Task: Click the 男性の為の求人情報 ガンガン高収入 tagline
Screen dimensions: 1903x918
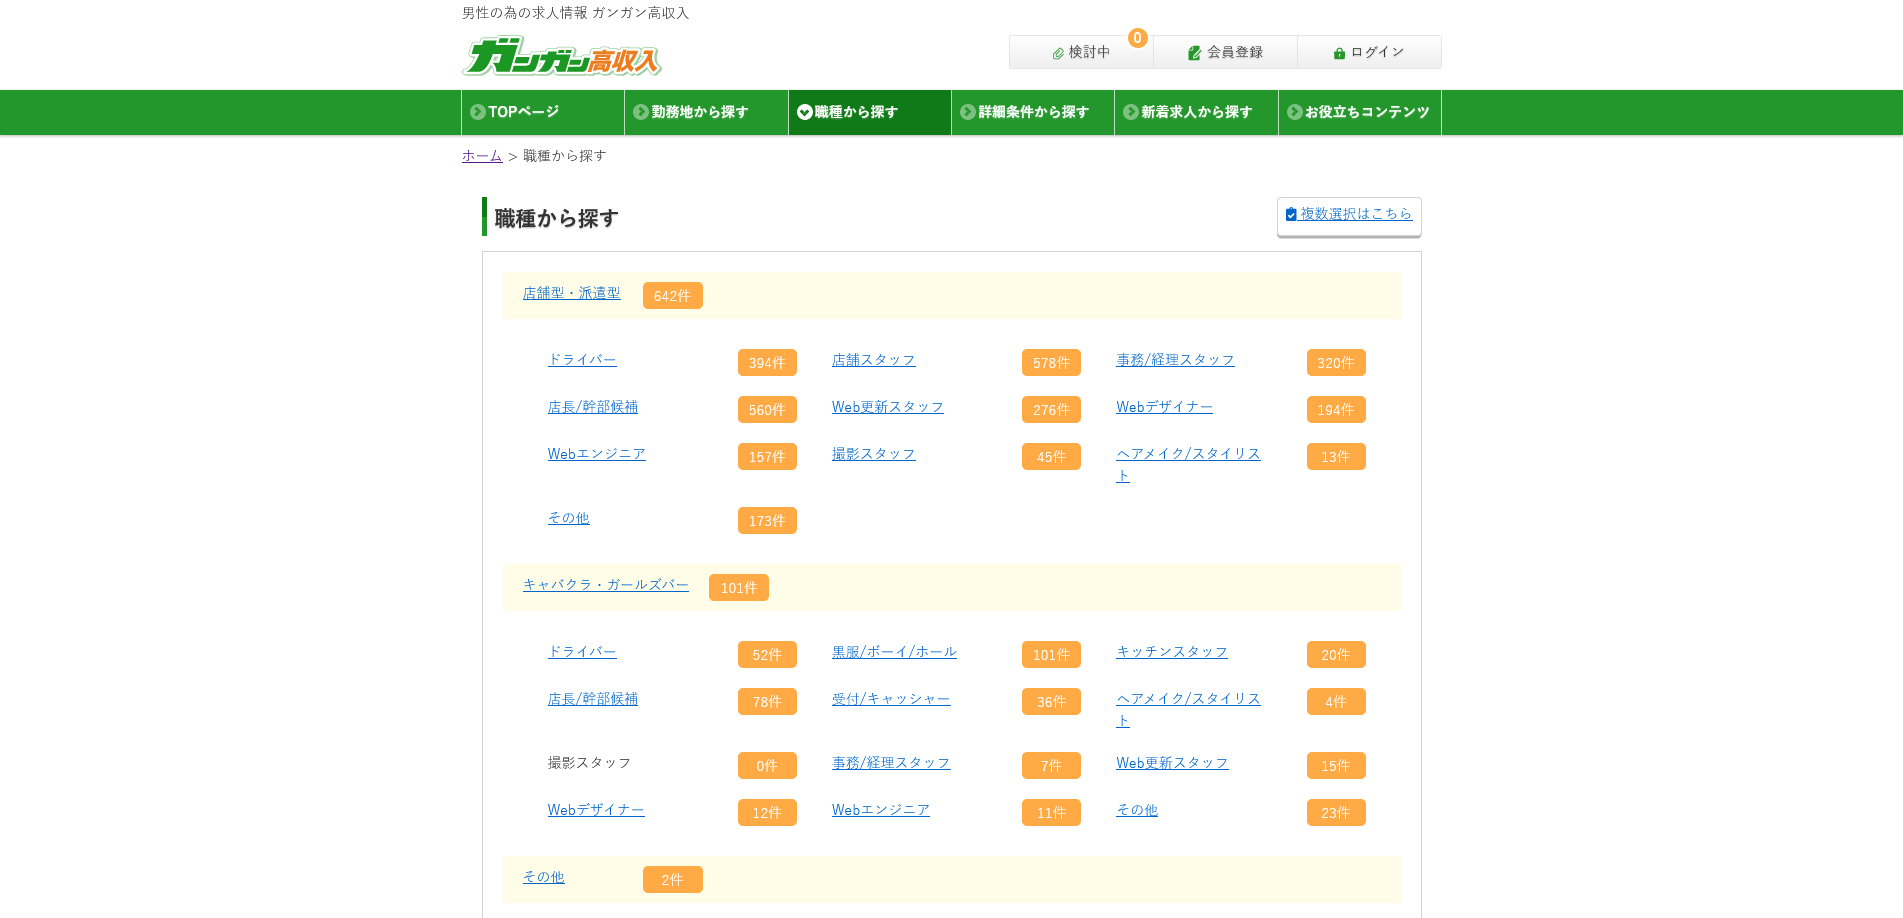Action: 576,13
